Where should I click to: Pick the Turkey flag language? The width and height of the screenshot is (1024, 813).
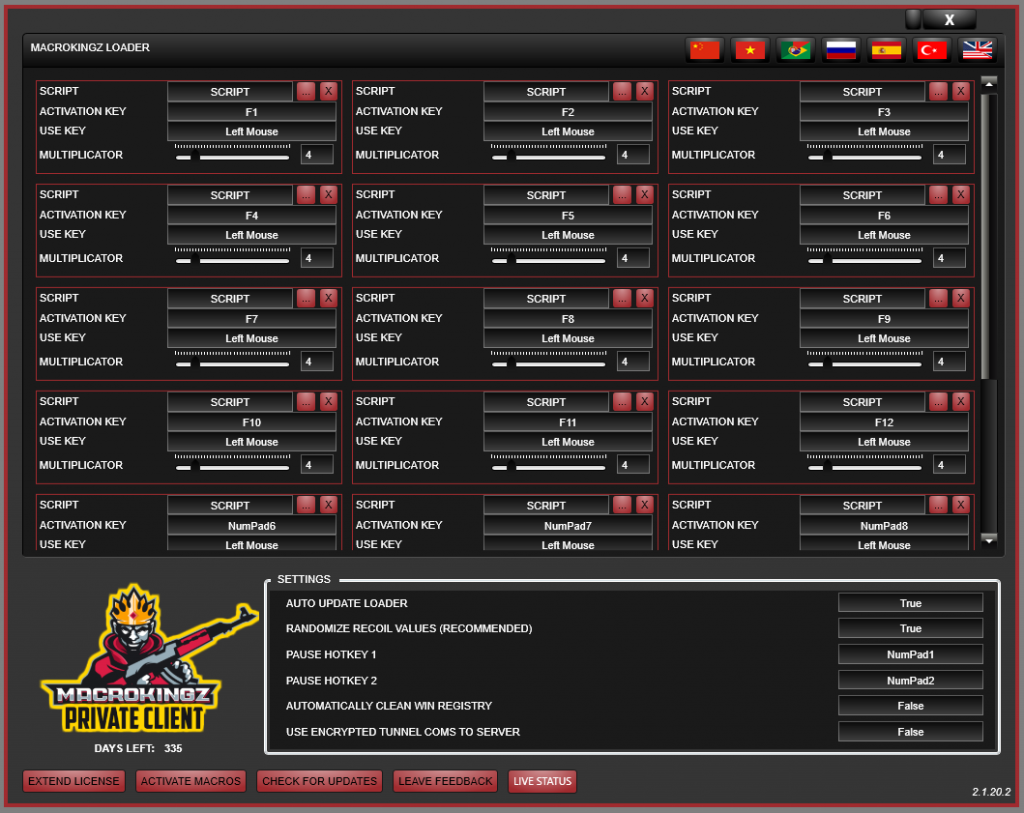pyautogui.click(x=932, y=50)
